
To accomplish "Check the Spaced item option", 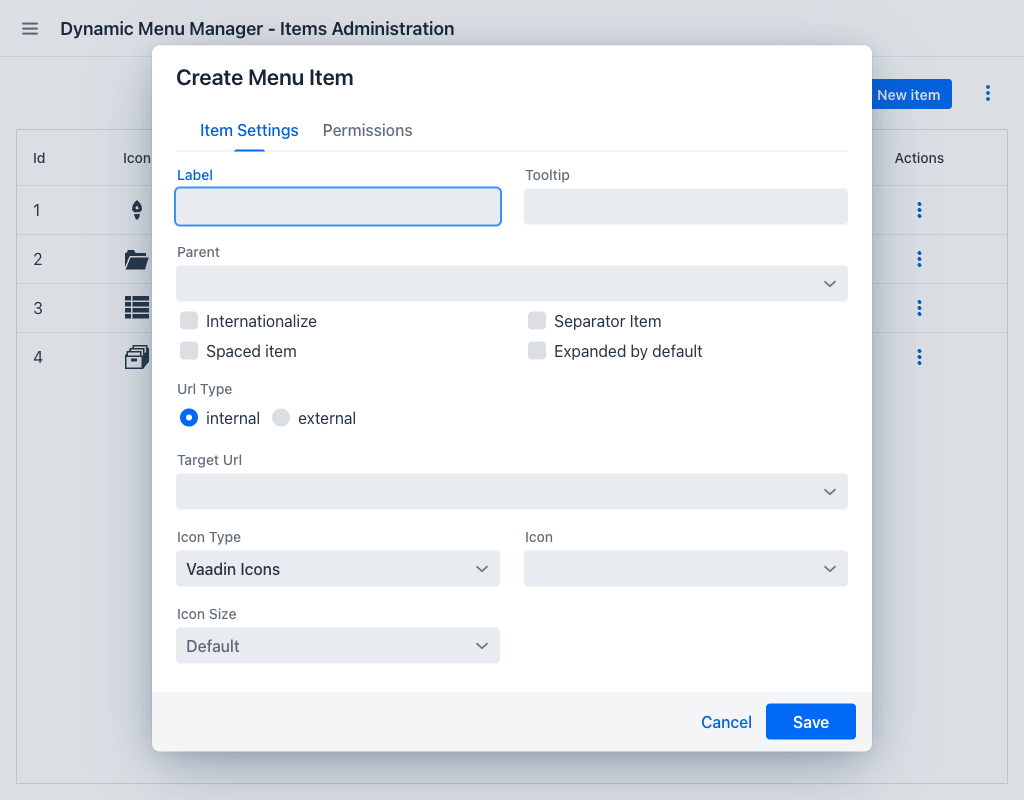I will click(x=189, y=351).
